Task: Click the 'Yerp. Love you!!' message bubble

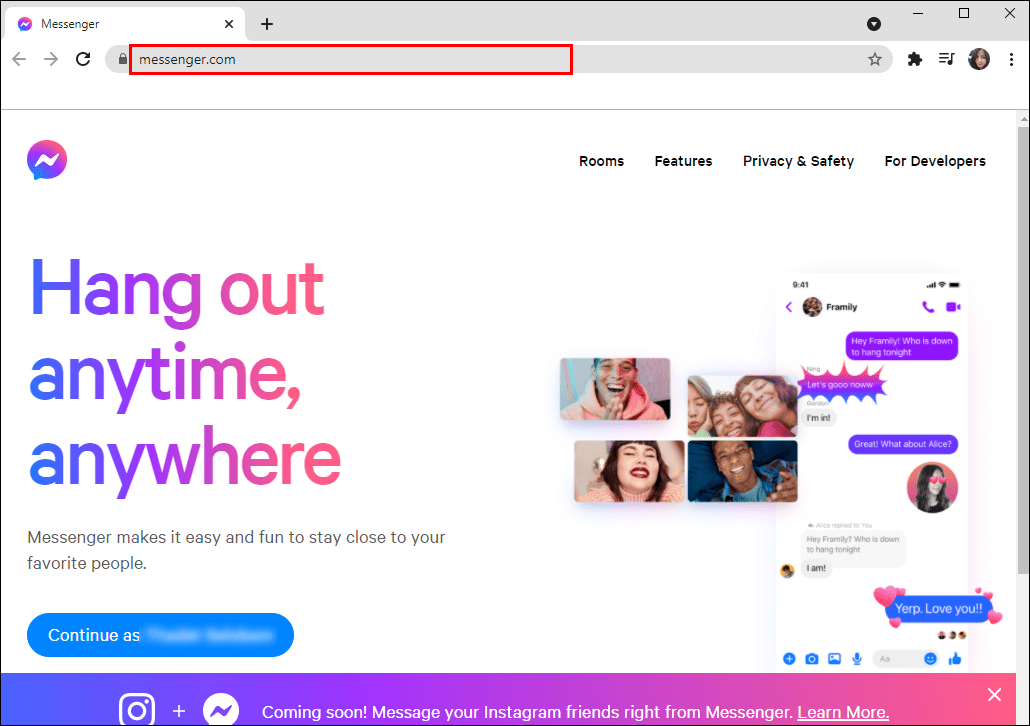Action: 938,608
